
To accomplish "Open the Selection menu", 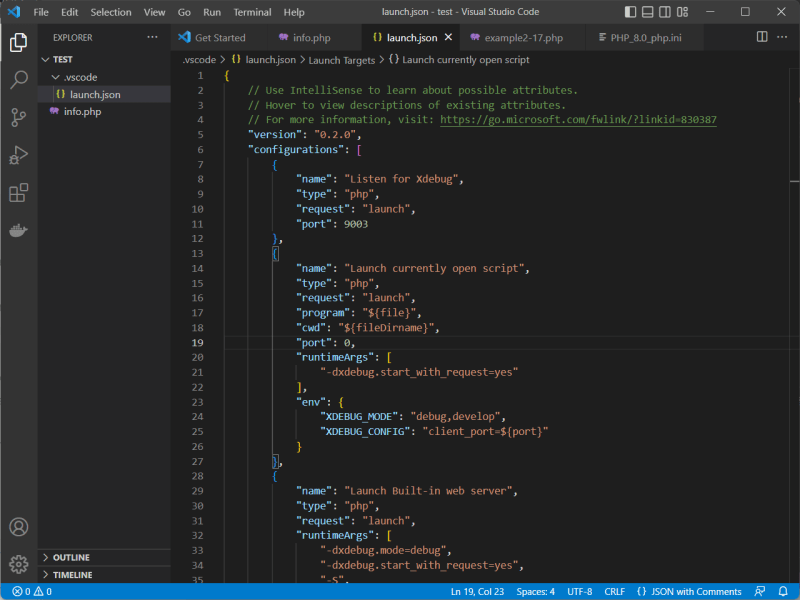I will click(111, 12).
